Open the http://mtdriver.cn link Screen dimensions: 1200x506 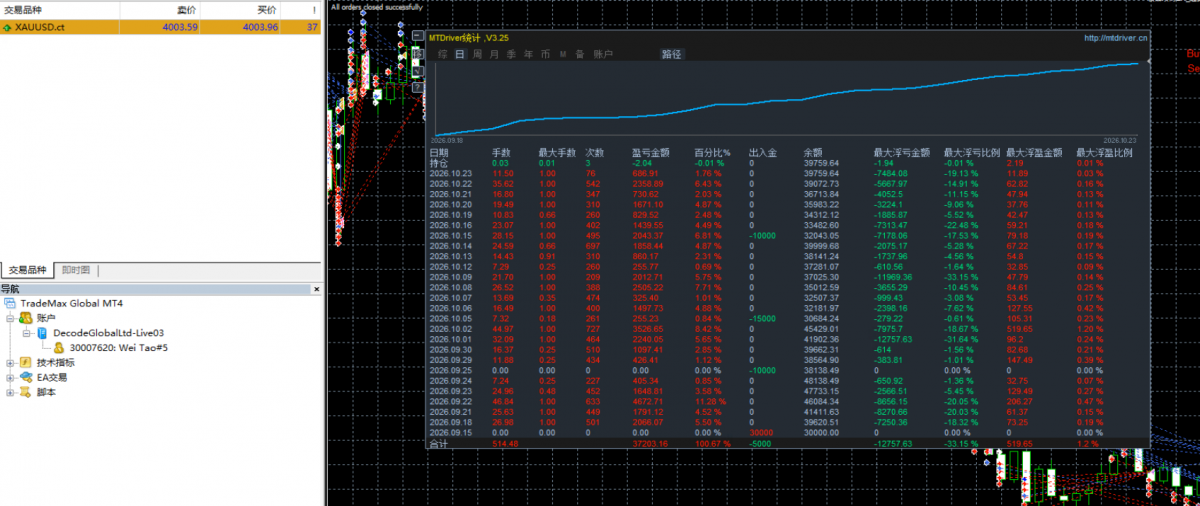[1116, 37]
